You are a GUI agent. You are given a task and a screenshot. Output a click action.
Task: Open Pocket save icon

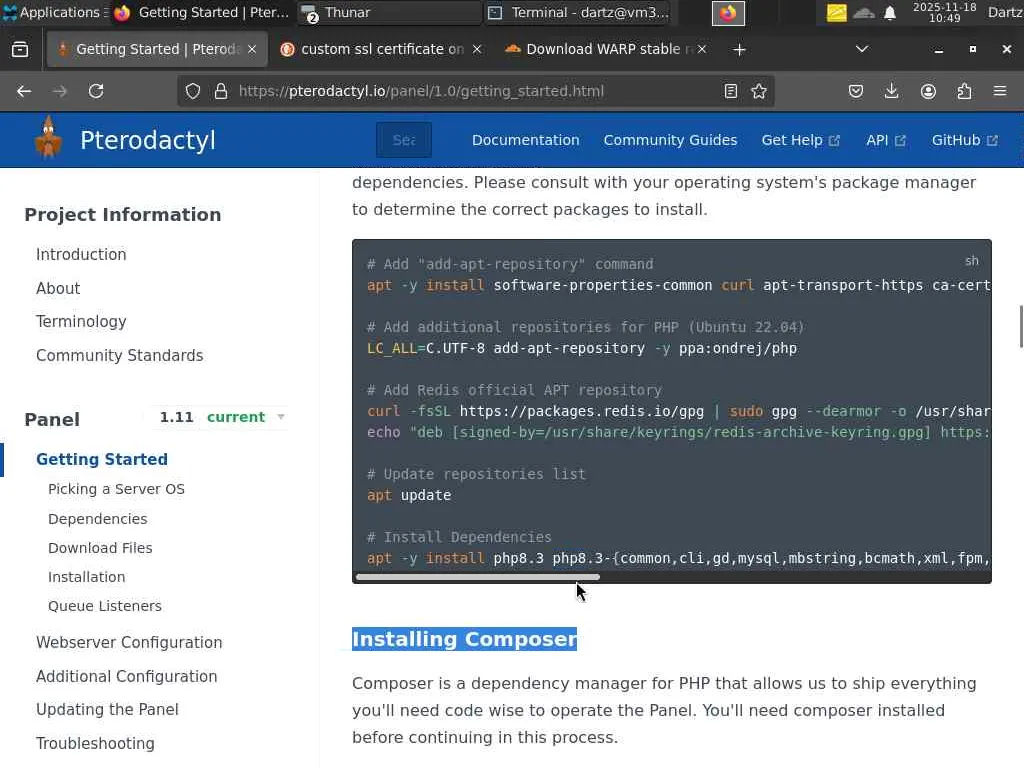[x=856, y=91]
